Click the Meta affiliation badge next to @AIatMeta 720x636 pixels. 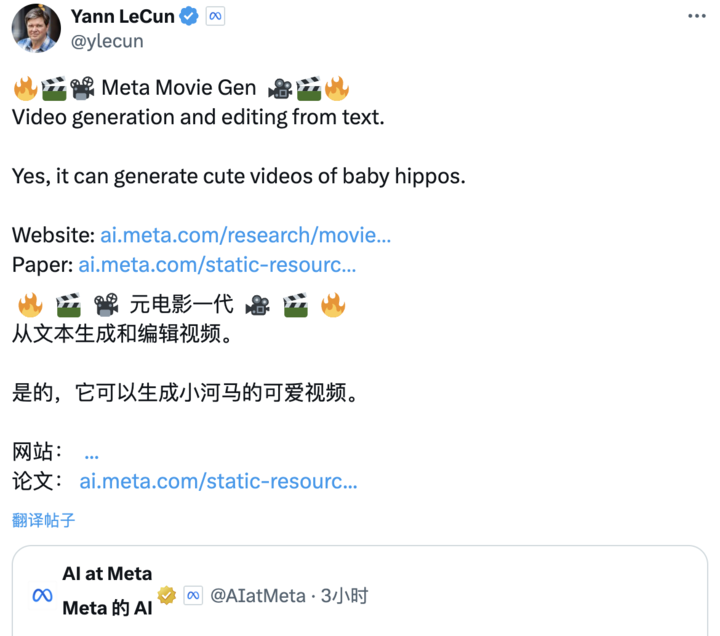coord(193,596)
